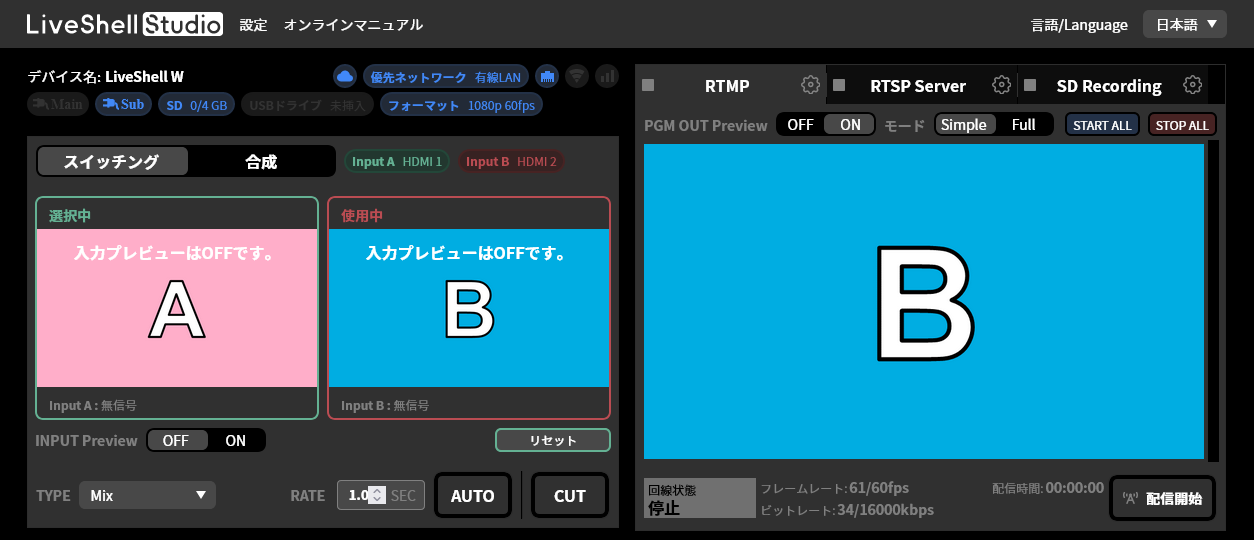Open SD Recording settings gear

pos(1192,85)
